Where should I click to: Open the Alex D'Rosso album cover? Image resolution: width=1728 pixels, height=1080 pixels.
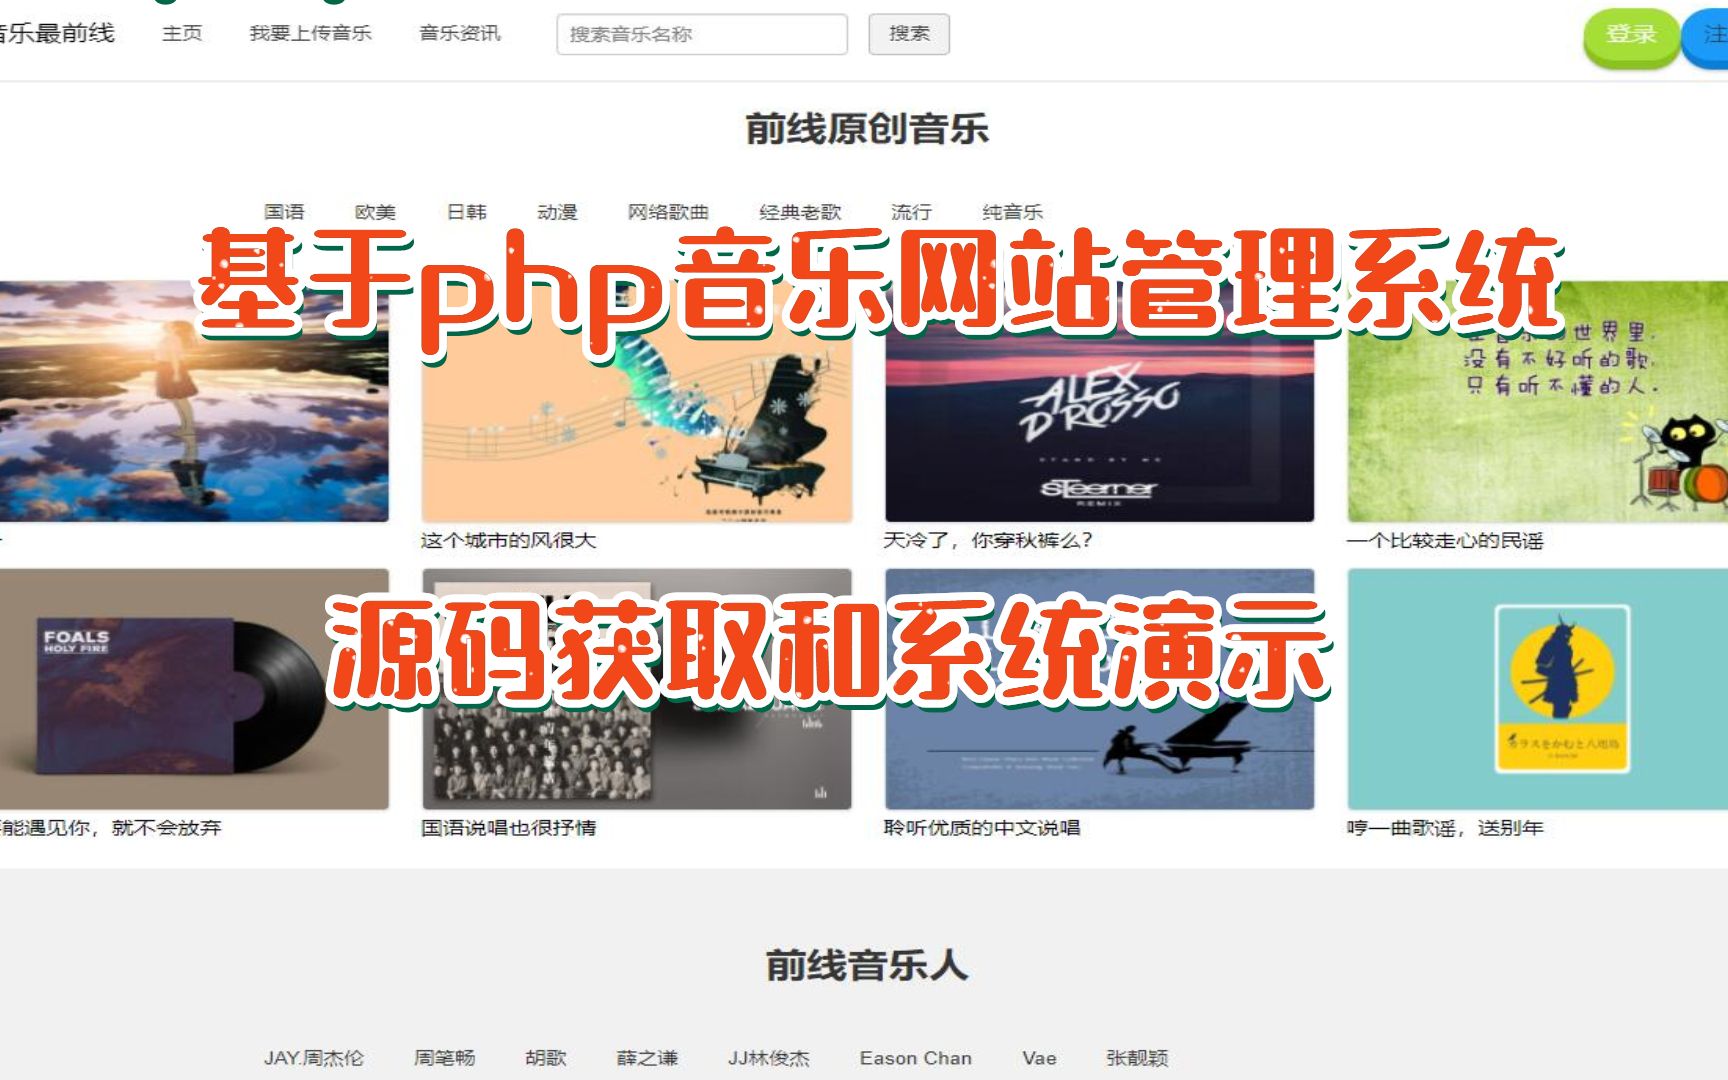pyautogui.click(x=1099, y=401)
